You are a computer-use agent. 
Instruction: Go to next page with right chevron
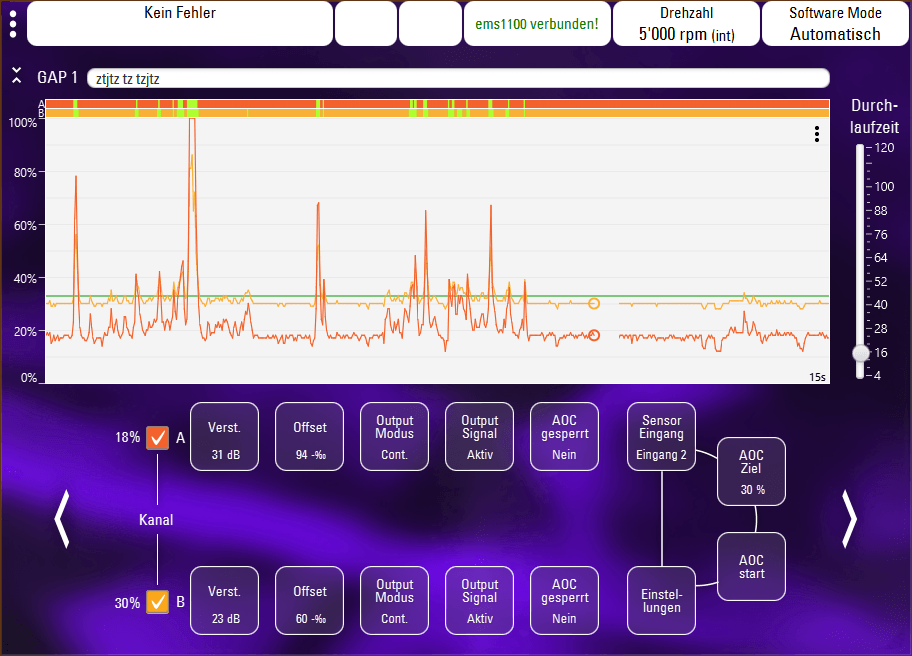849,519
